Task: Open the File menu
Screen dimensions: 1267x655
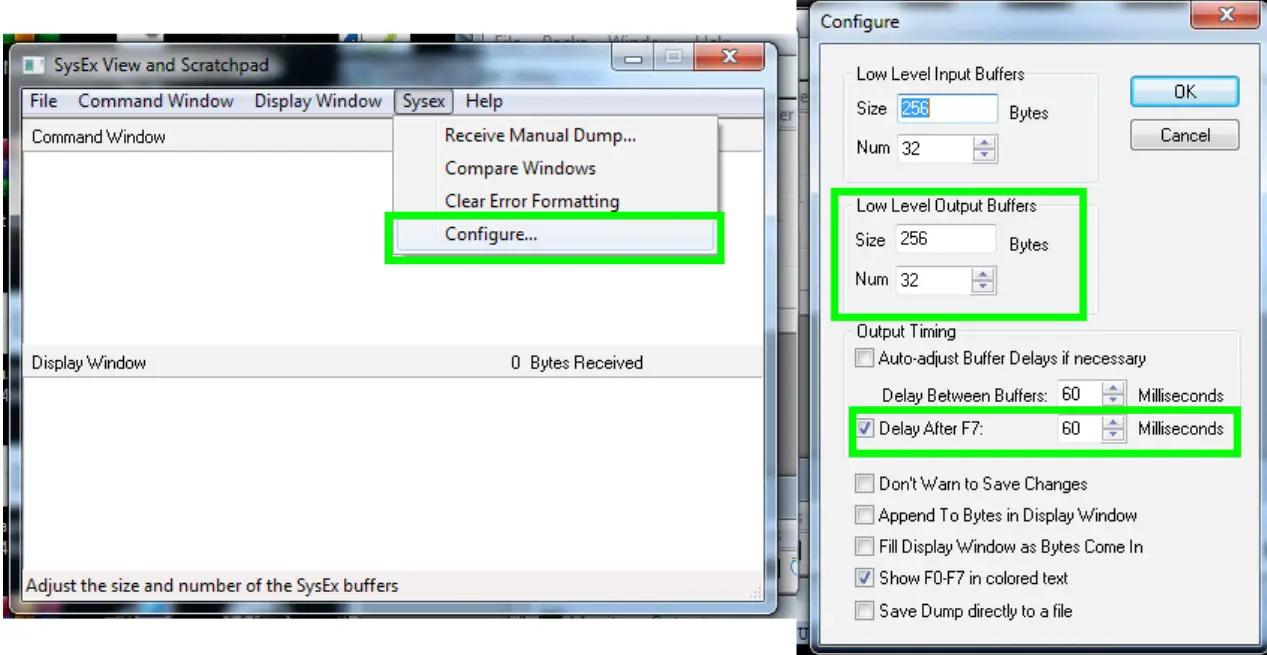Action: click(42, 101)
